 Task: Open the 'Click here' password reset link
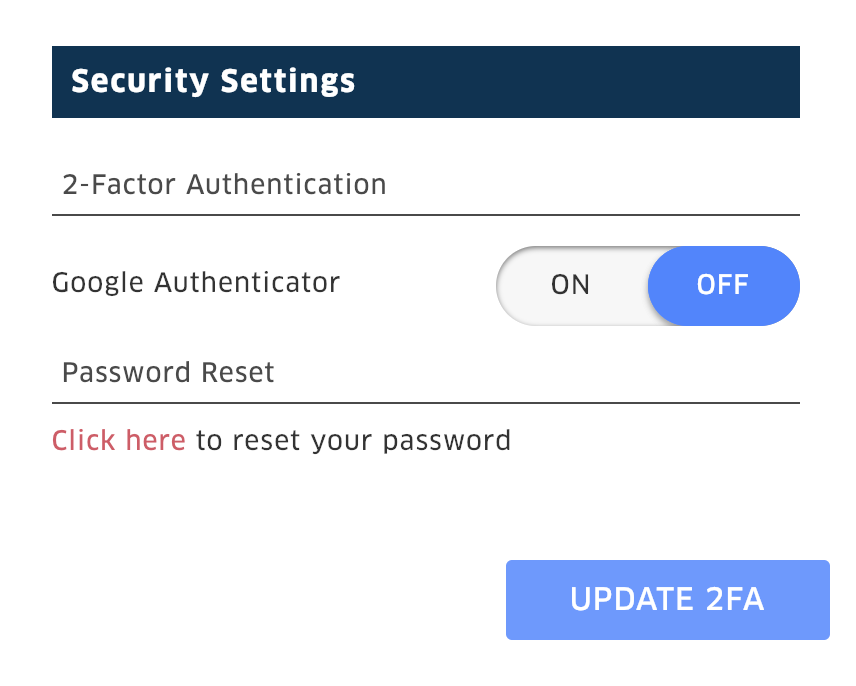pyautogui.click(x=119, y=440)
